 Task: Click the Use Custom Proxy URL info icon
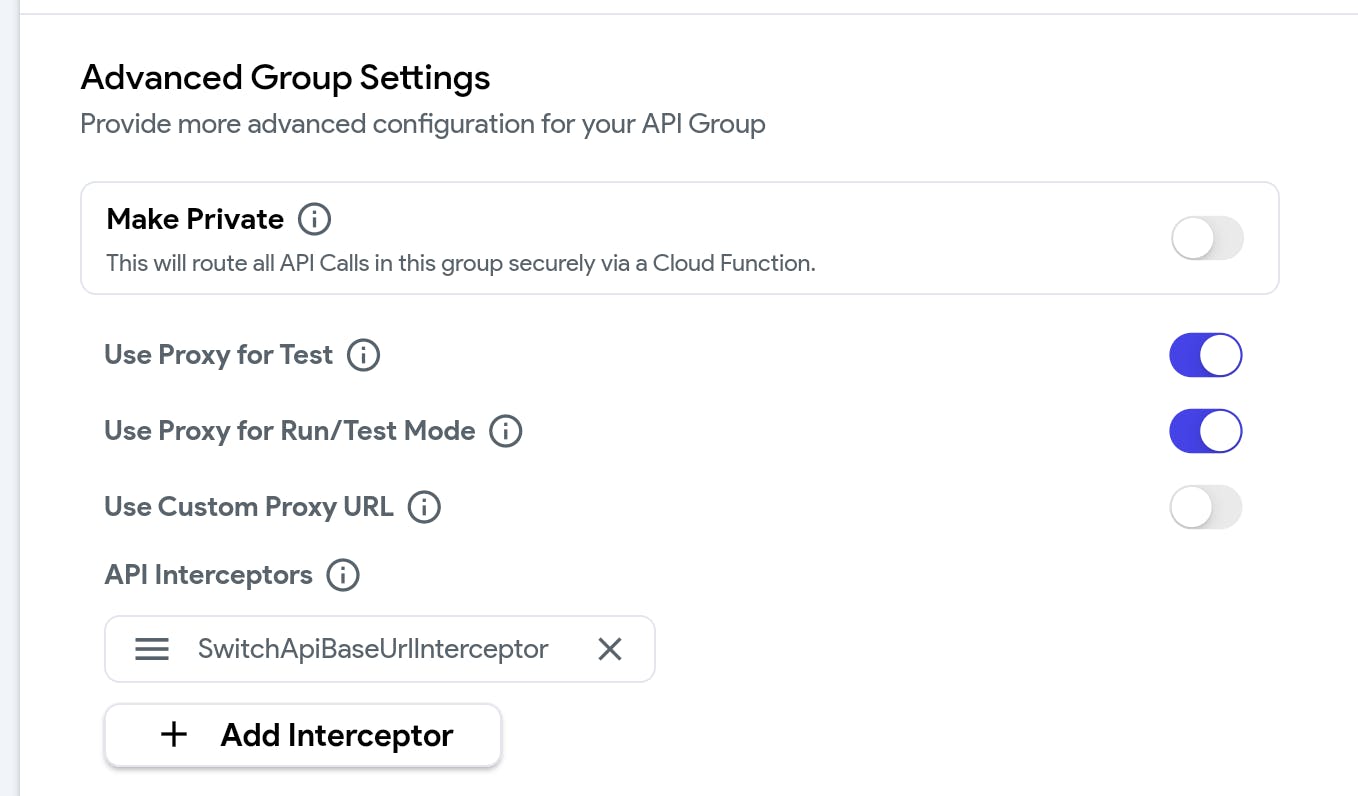424,507
